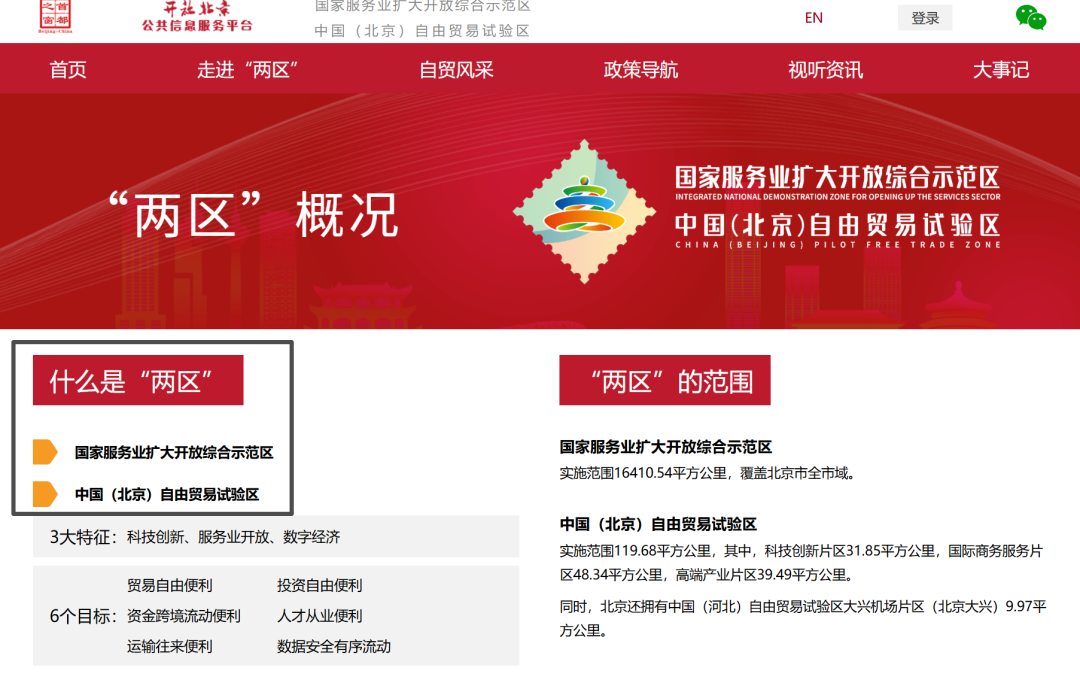Image resolution: width=1080 pixels, height=689 pixels.
Task: Click the "两区"的范围 red heading
Action: click(x=665, y=380)
